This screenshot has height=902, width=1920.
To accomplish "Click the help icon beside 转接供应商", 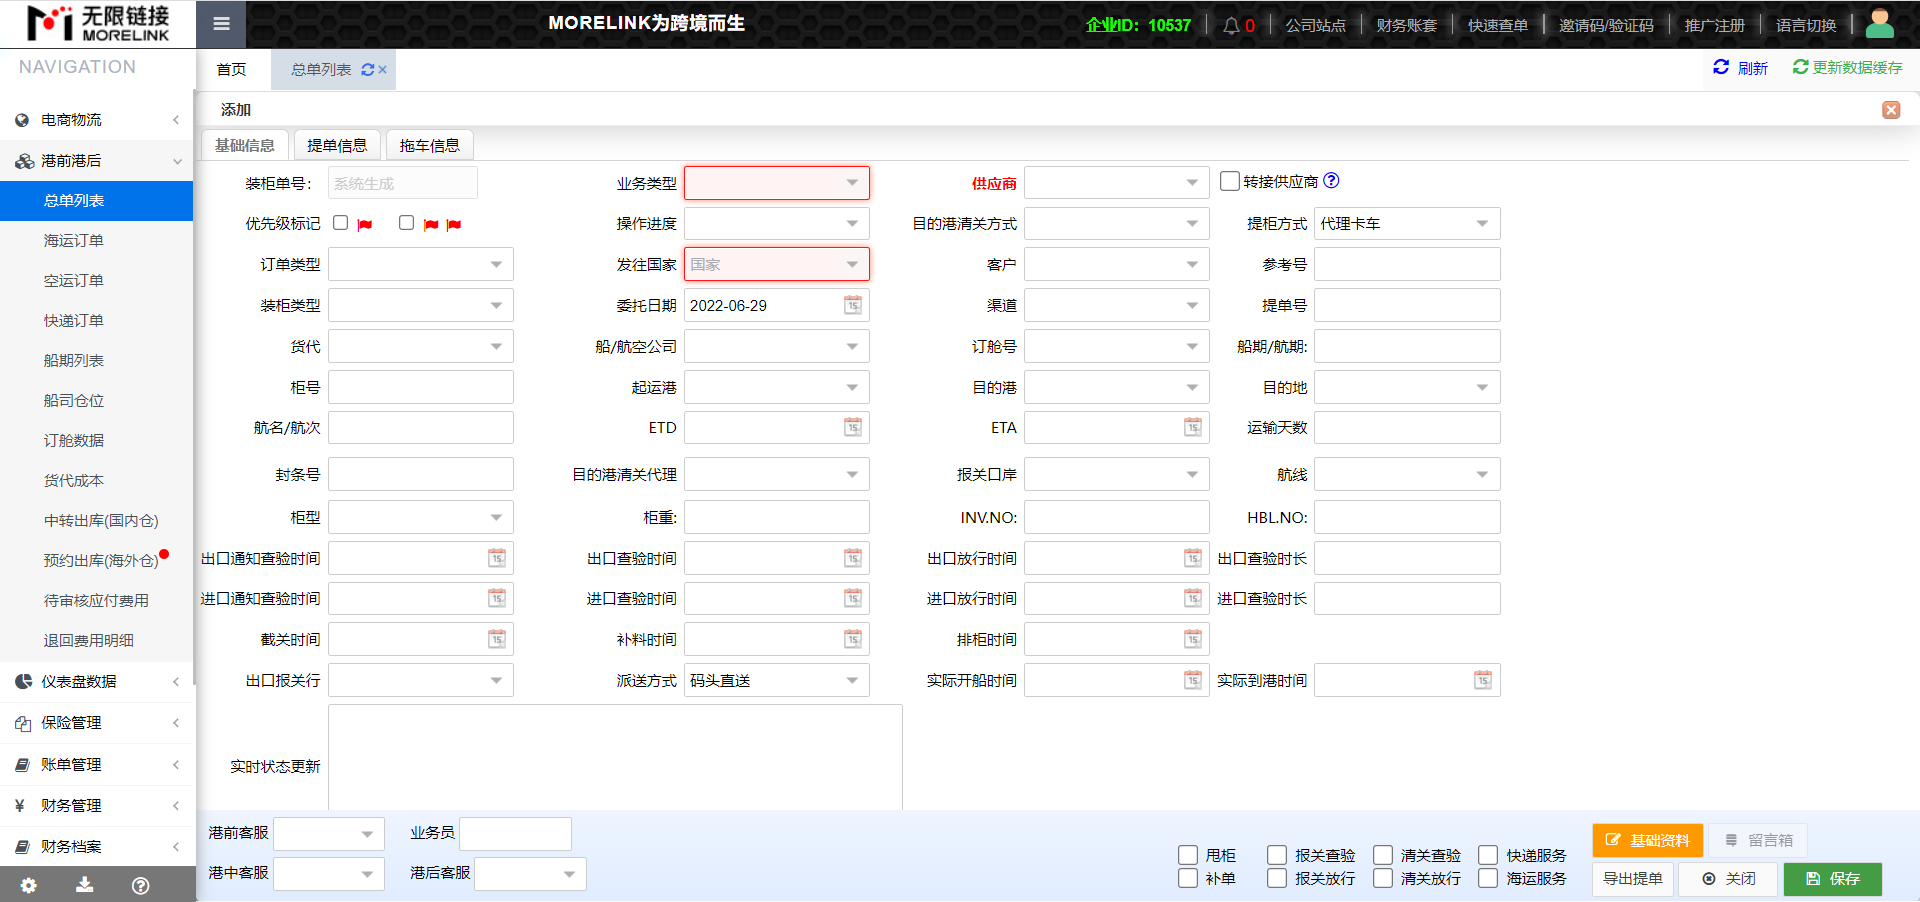I will 1331,181.
